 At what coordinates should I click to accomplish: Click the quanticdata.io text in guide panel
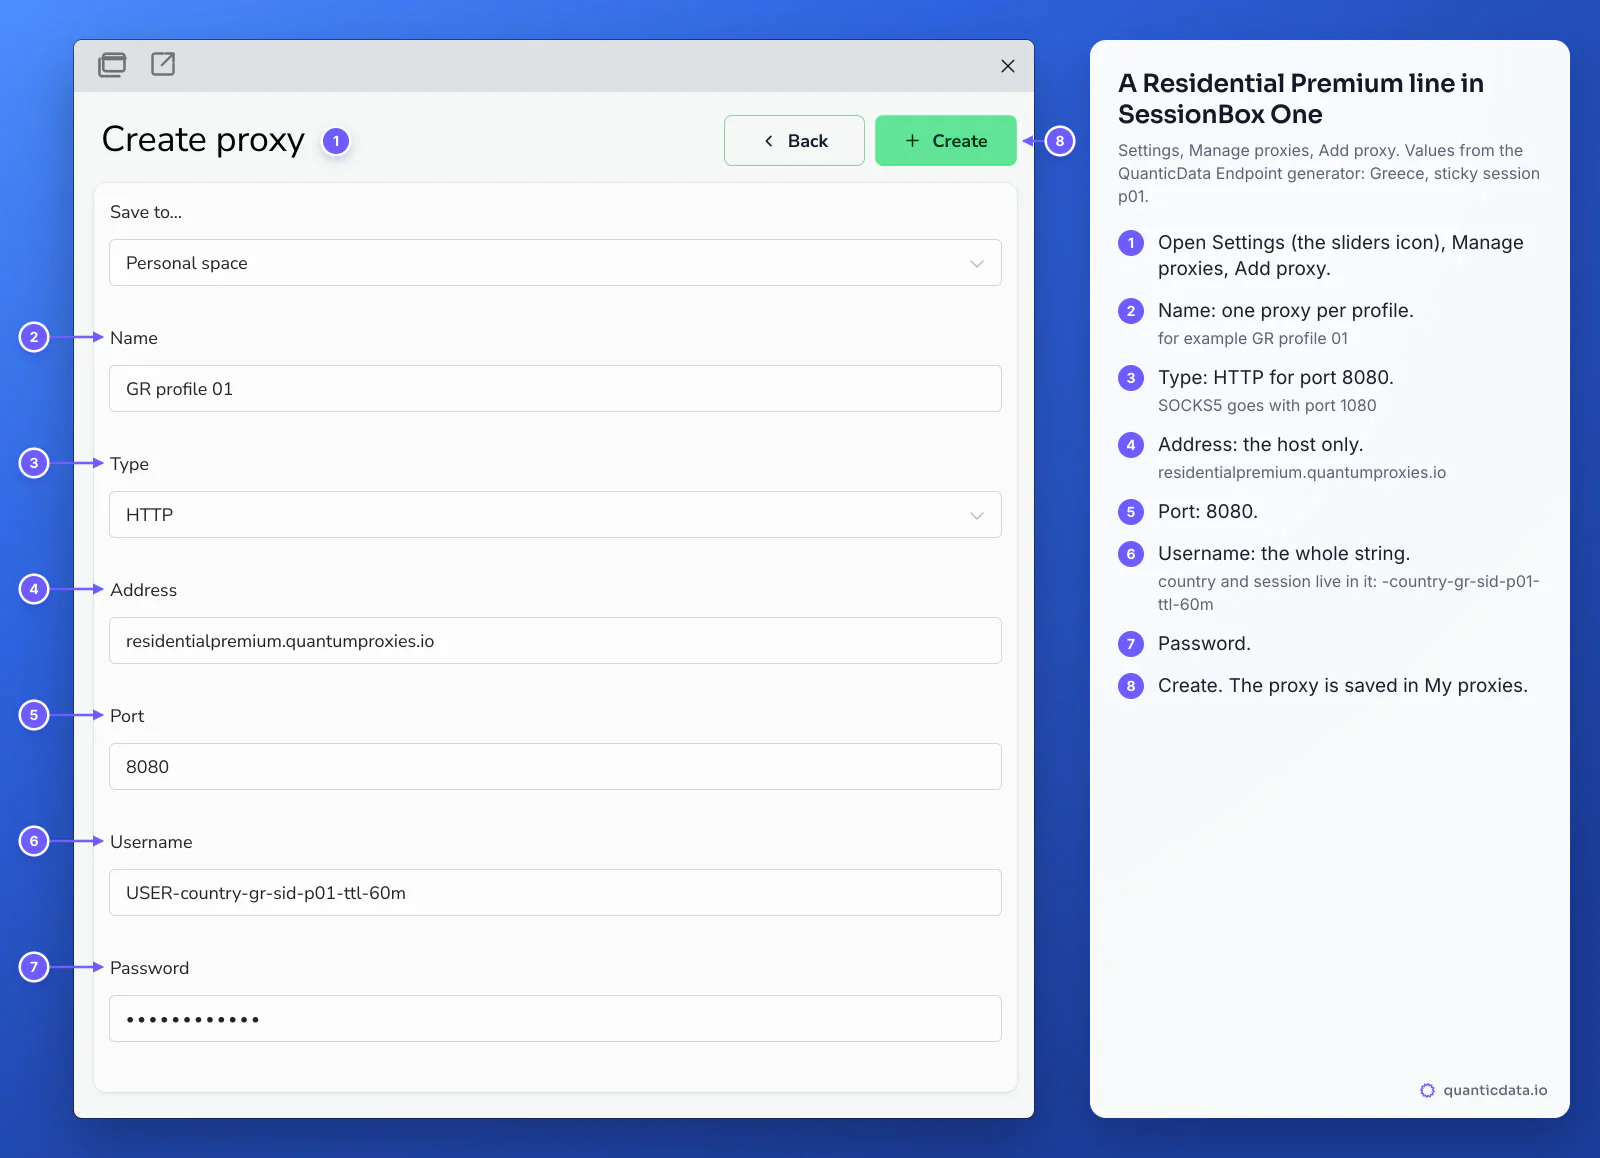click(x=1495, y=1090)
